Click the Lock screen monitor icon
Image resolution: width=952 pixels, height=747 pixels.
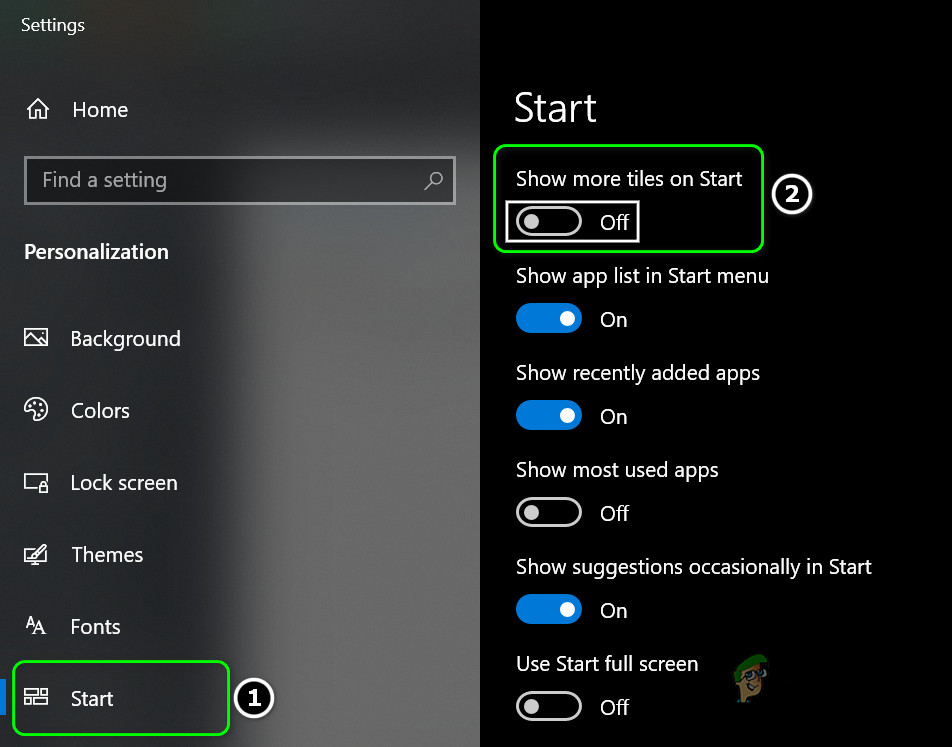click(36, 483)
